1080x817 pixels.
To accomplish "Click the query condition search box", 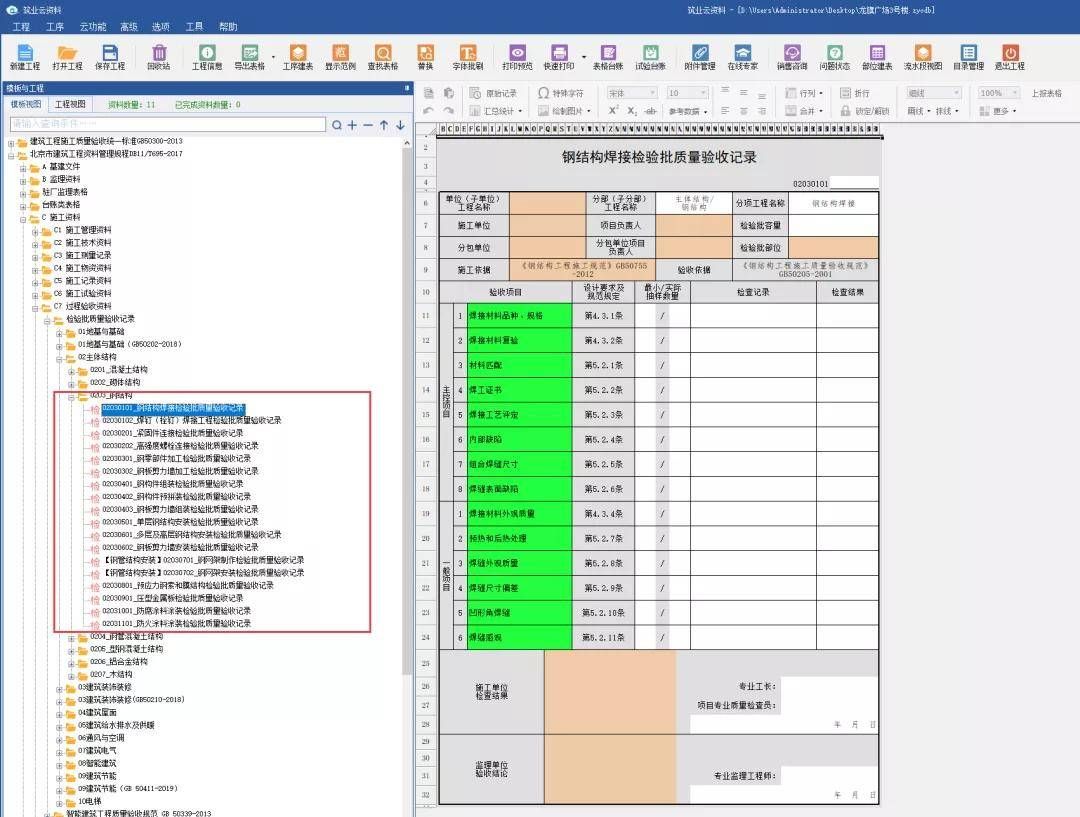I will click(x=167, y=124).
